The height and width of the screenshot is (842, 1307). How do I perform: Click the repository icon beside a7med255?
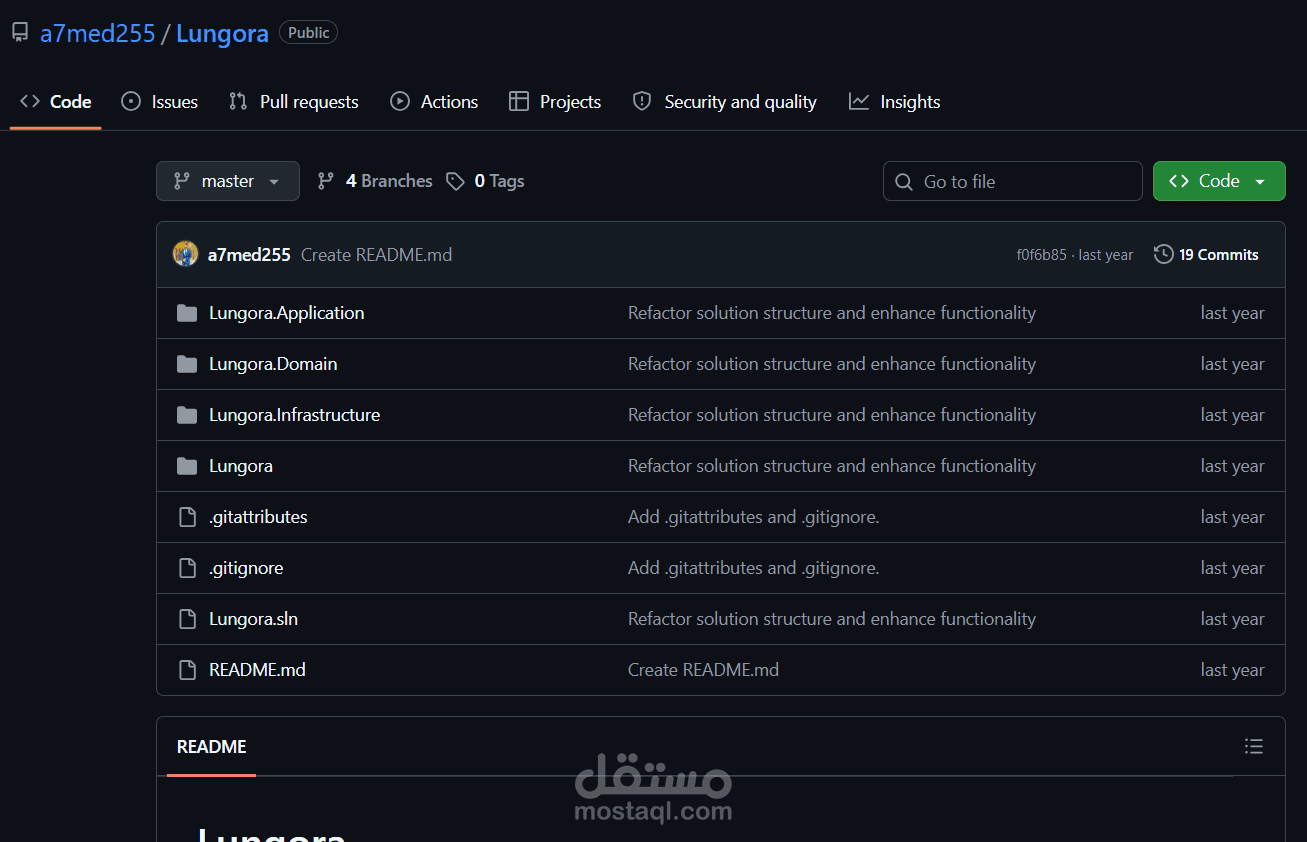(x=20, y=33)
